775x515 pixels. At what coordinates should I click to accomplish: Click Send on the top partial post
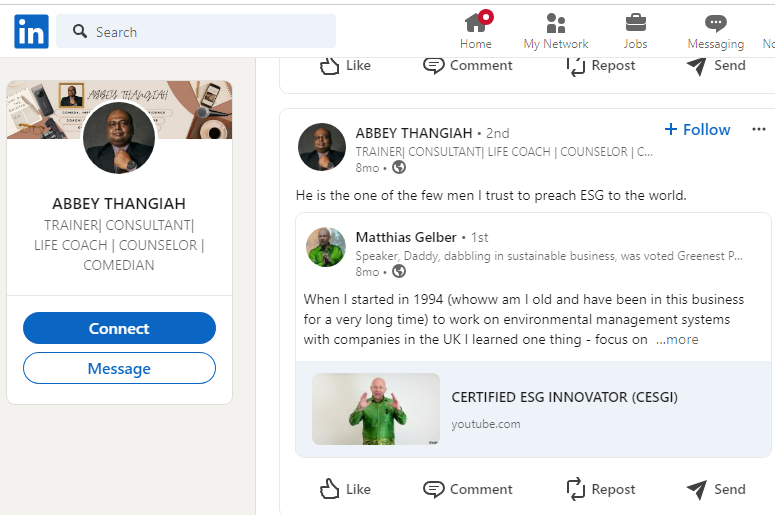[716, 65]
